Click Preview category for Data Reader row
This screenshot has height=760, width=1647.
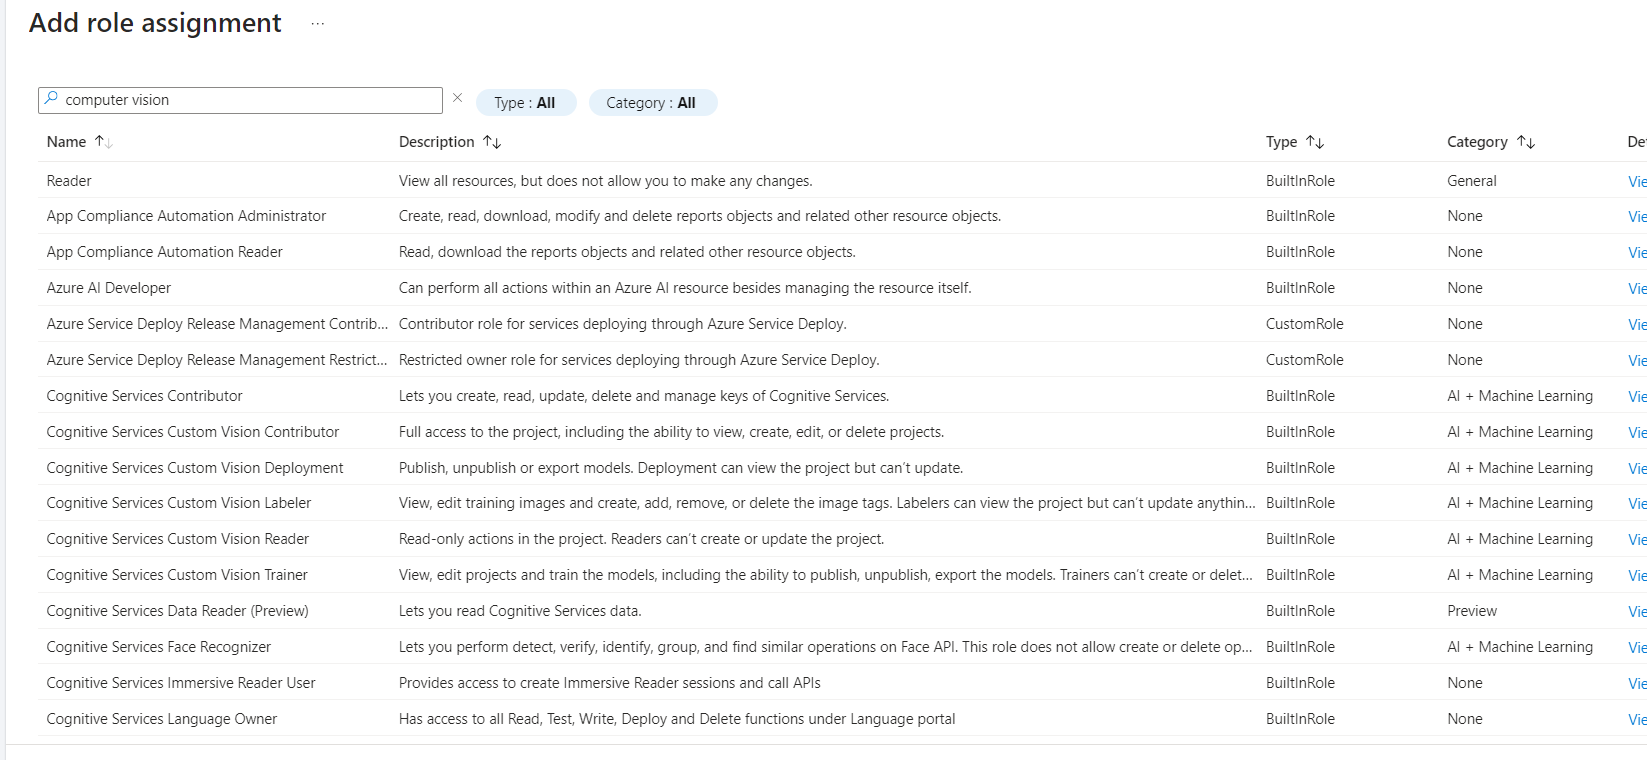click(x=1472, y=611)
